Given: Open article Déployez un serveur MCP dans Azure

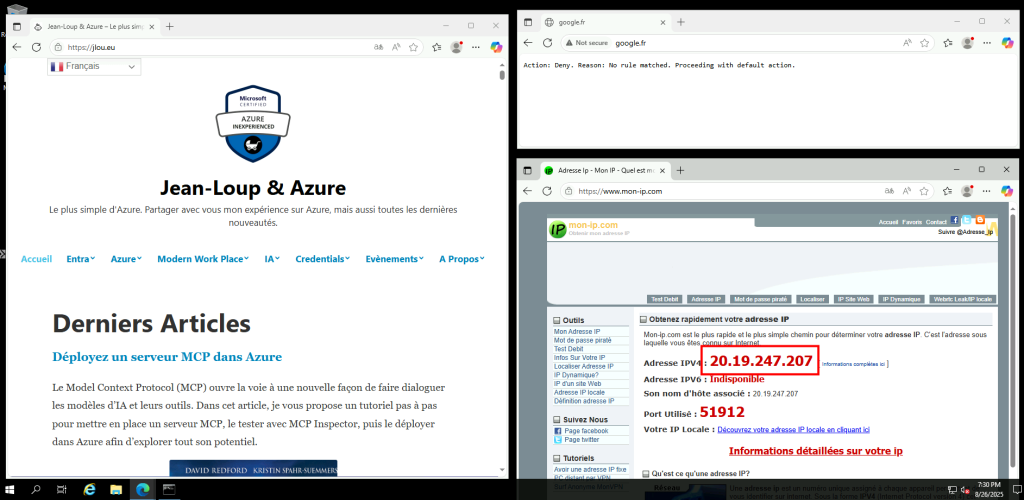Looking at the screenshot, I should point(167,357).
